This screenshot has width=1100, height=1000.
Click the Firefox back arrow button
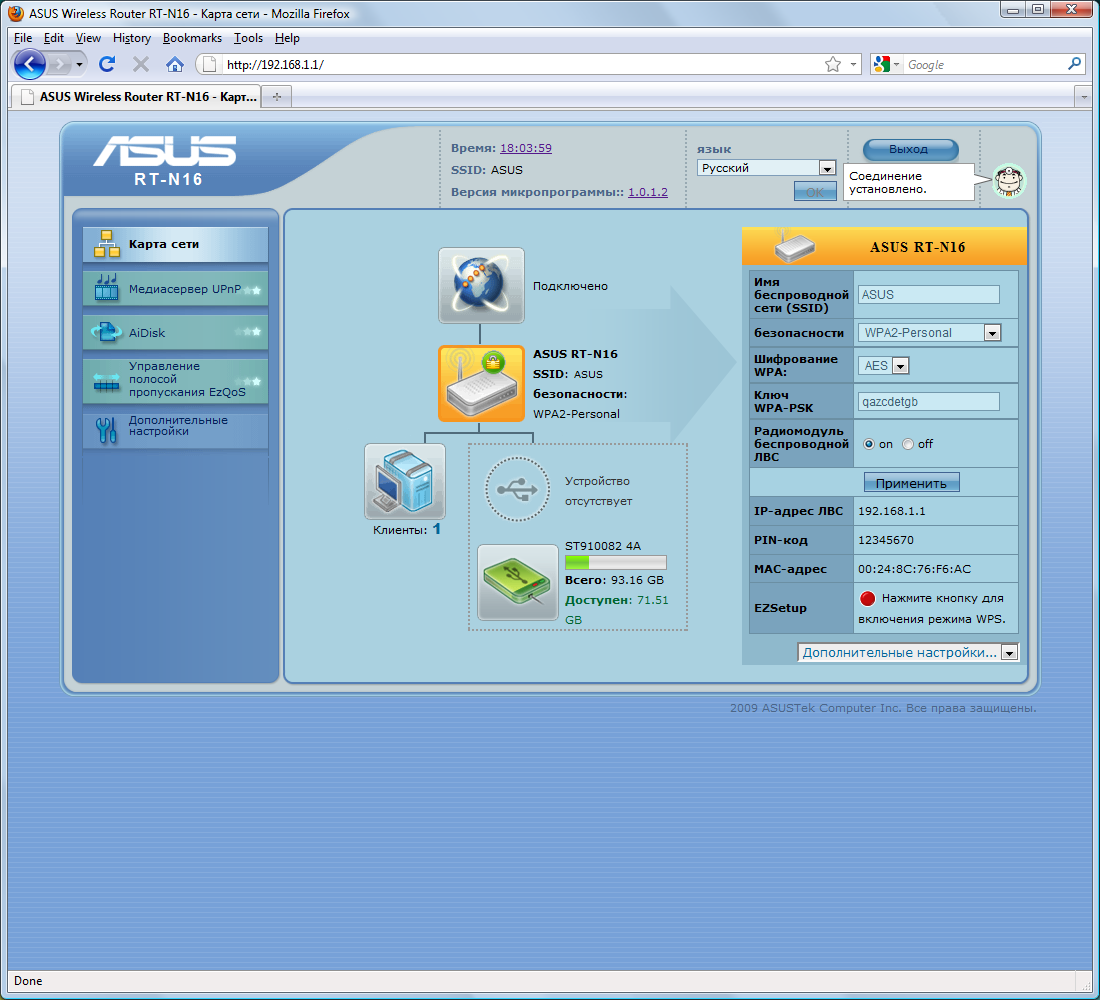(29, 65)
